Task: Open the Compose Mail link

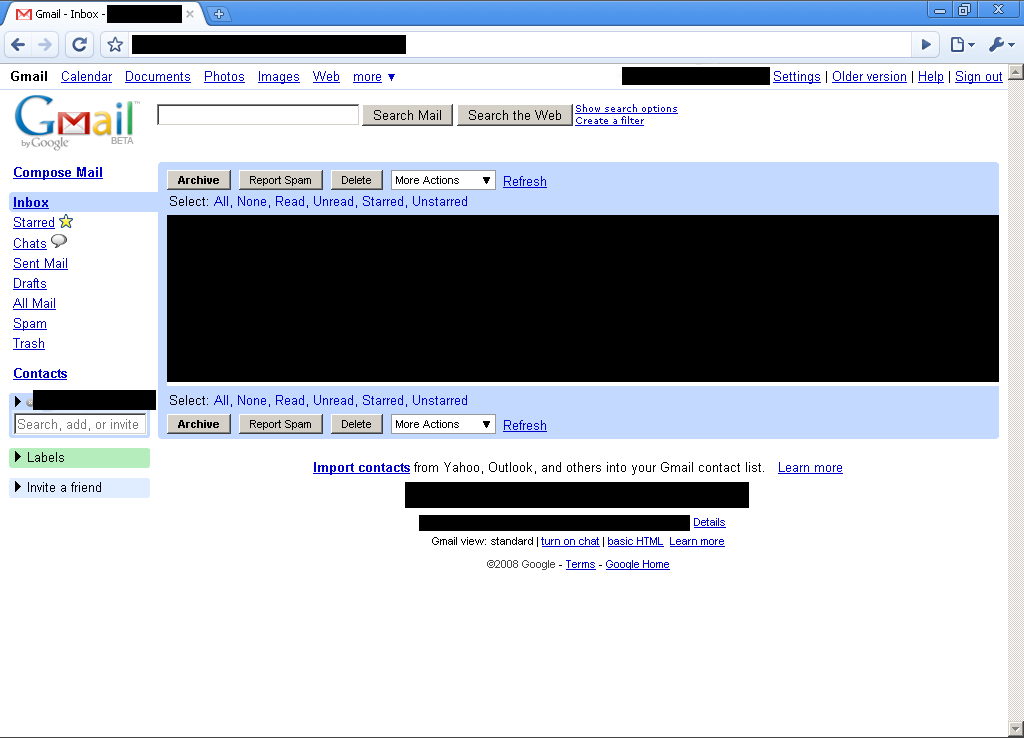Action: pyautogui.click(x=58, y=173)
